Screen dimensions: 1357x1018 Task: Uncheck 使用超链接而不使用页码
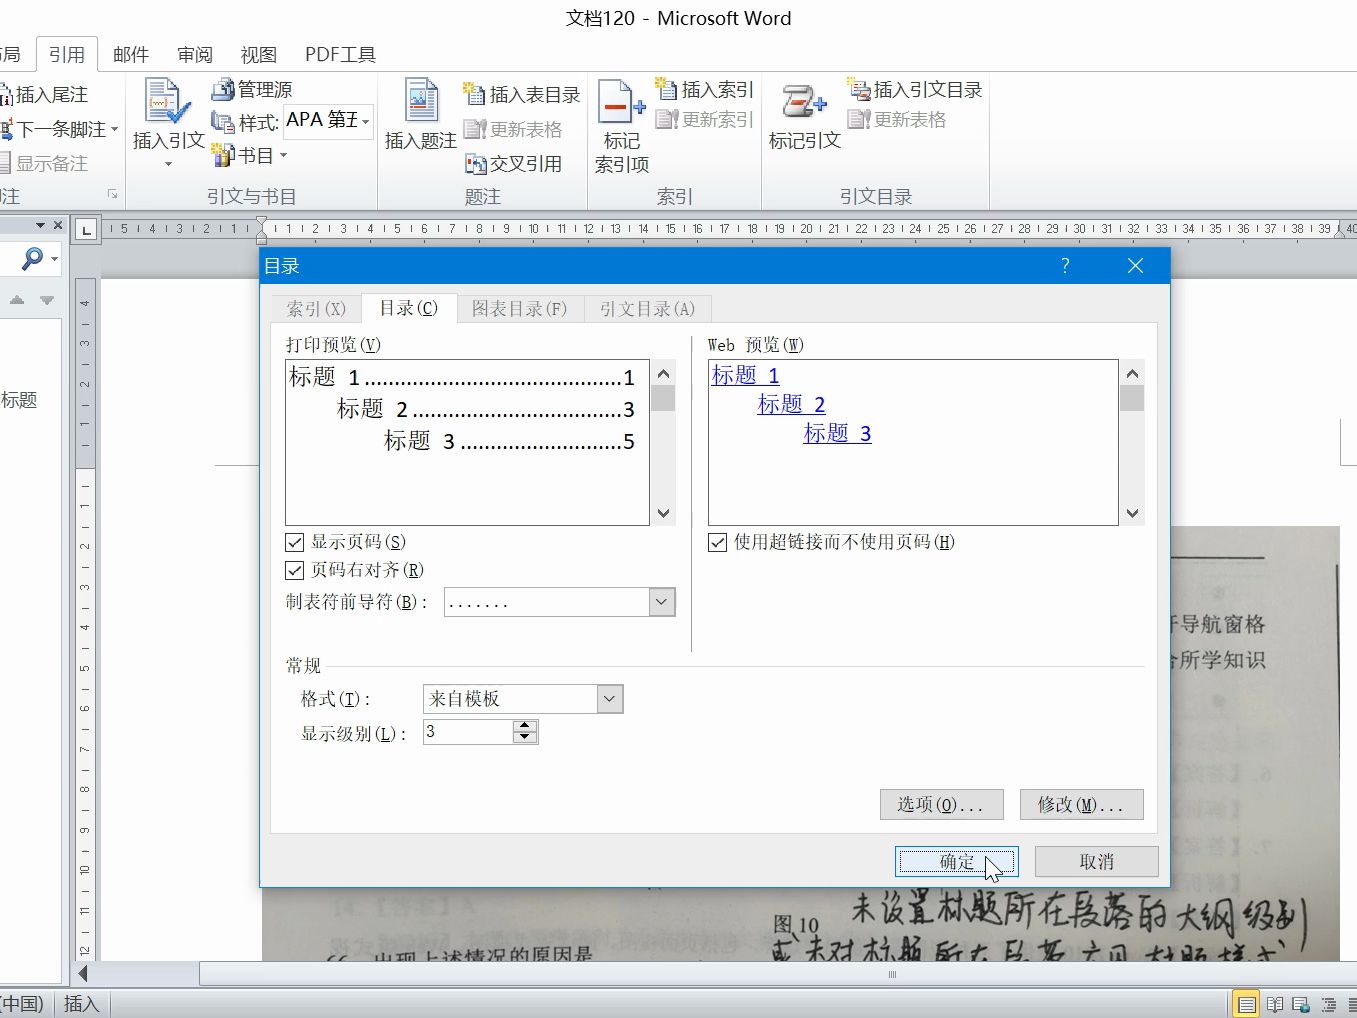(x=717, y=542)
